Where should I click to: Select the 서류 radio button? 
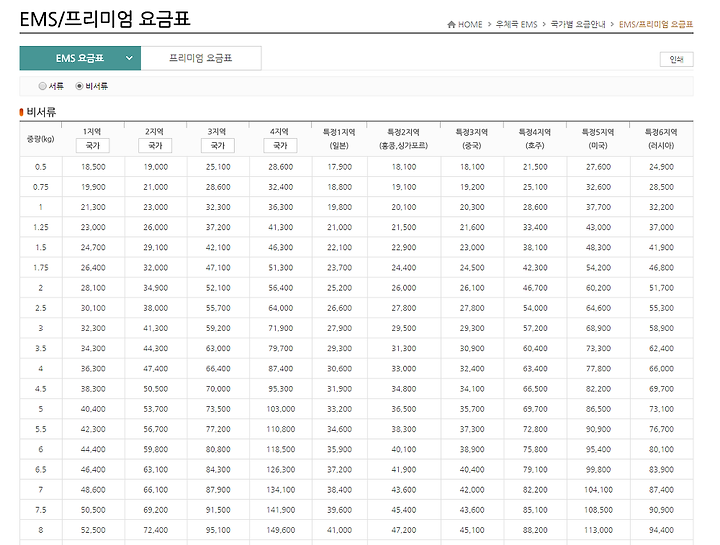(43, 86)
